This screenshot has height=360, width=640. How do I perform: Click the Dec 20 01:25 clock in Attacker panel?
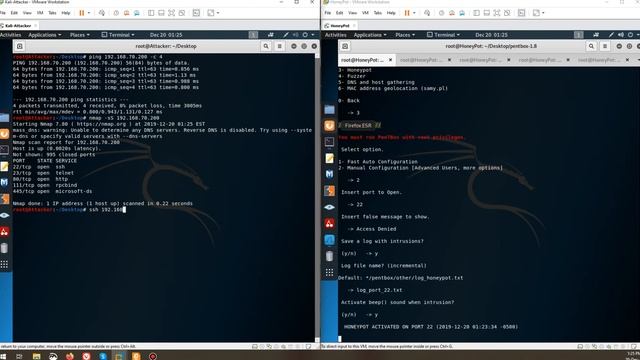click(x=166, y=35)
